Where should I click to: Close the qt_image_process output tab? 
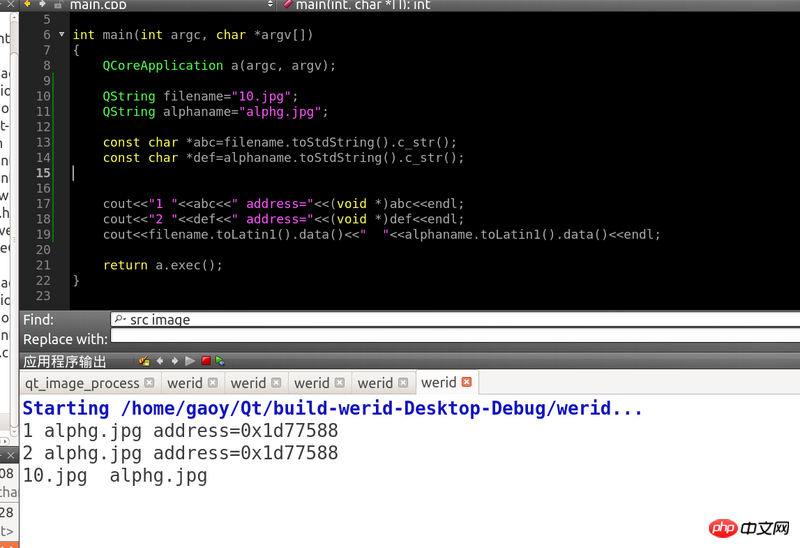point(149,383)
